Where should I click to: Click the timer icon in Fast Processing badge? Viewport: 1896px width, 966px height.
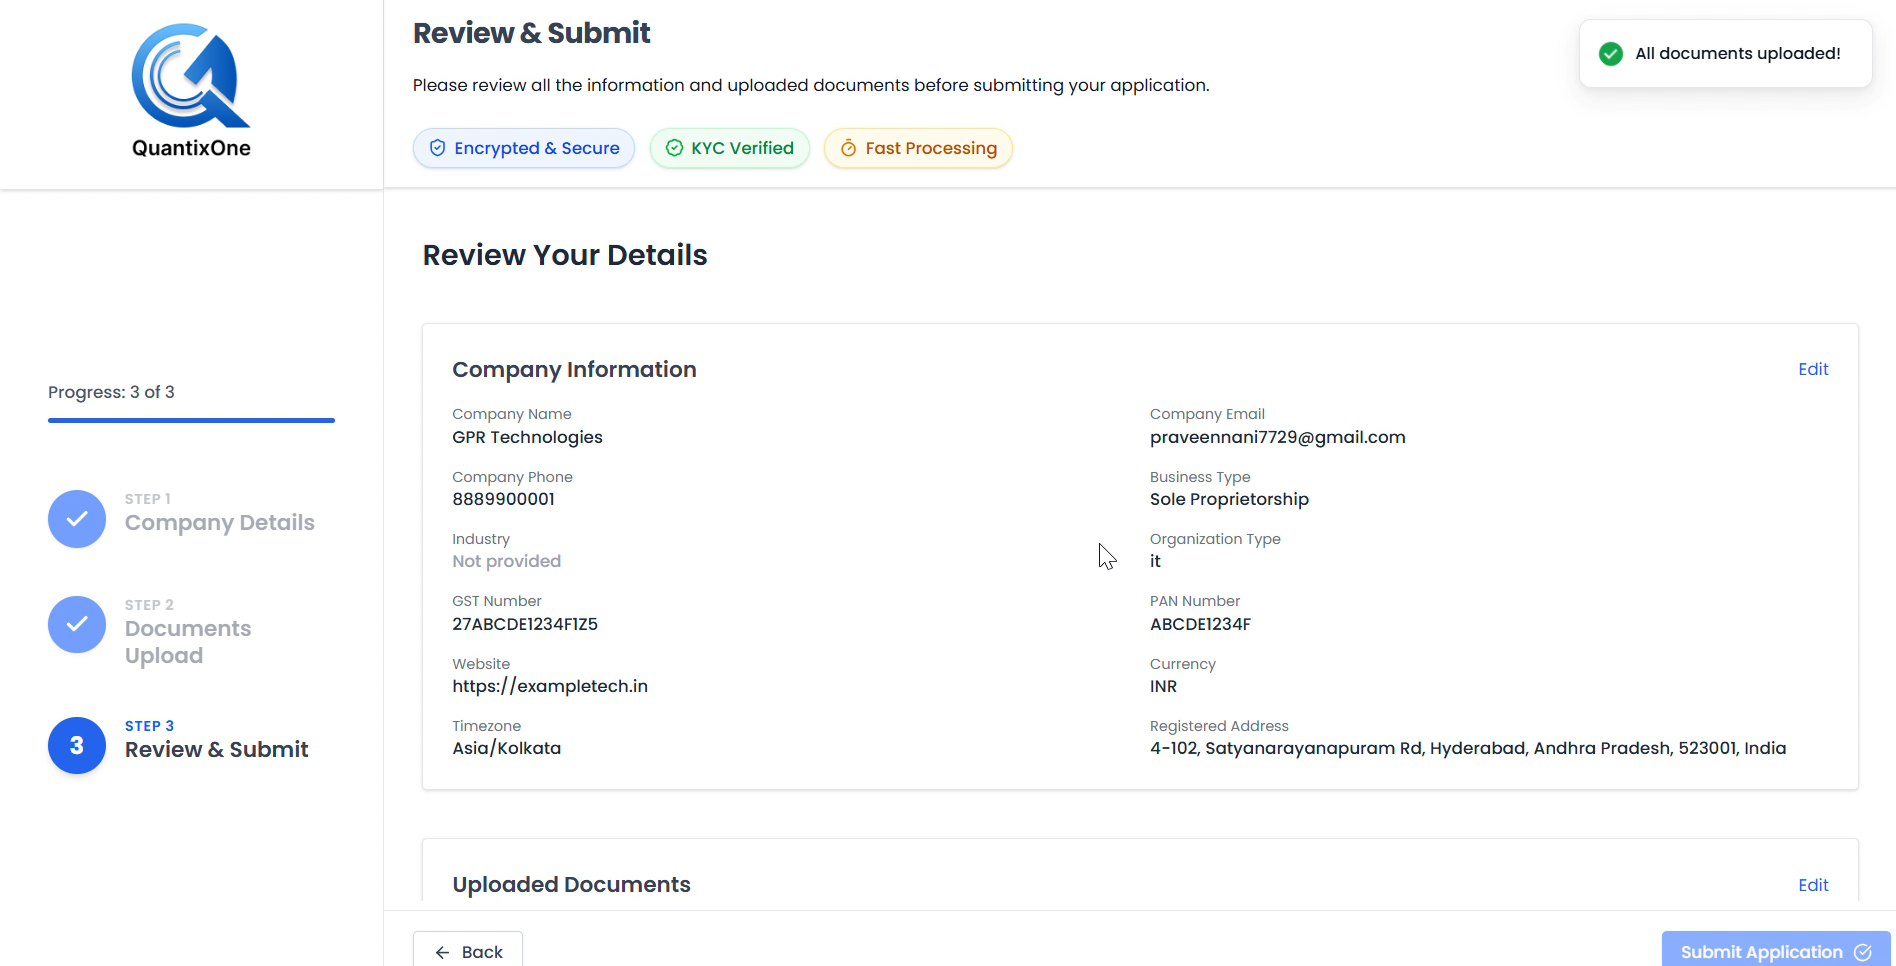848,148
